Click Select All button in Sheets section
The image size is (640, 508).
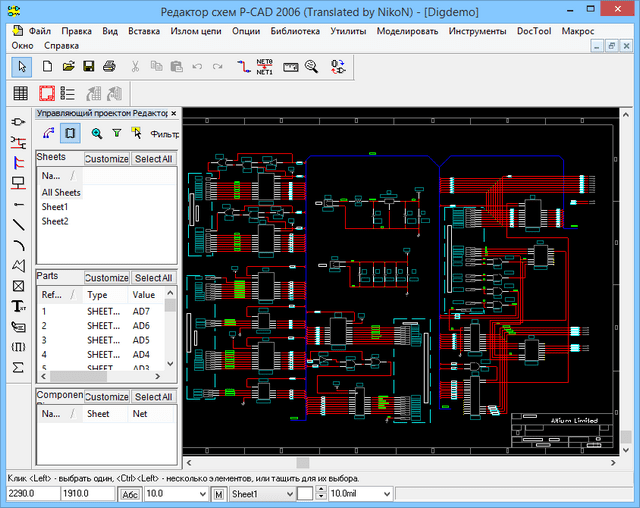tap(154, 158)
